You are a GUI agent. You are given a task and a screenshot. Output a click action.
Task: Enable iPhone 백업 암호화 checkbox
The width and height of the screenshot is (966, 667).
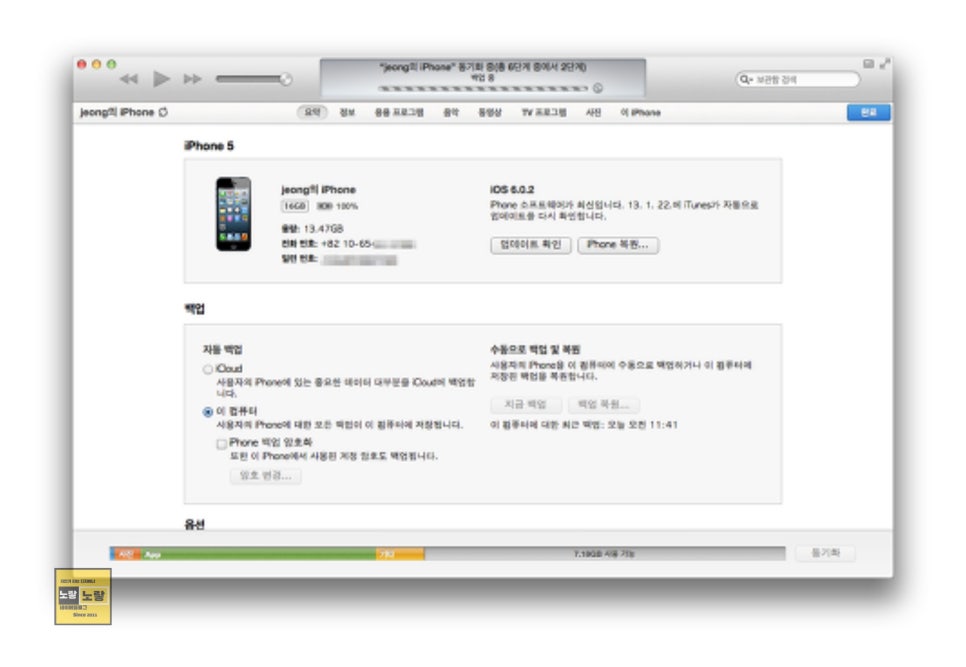click(x=221, y=443)
